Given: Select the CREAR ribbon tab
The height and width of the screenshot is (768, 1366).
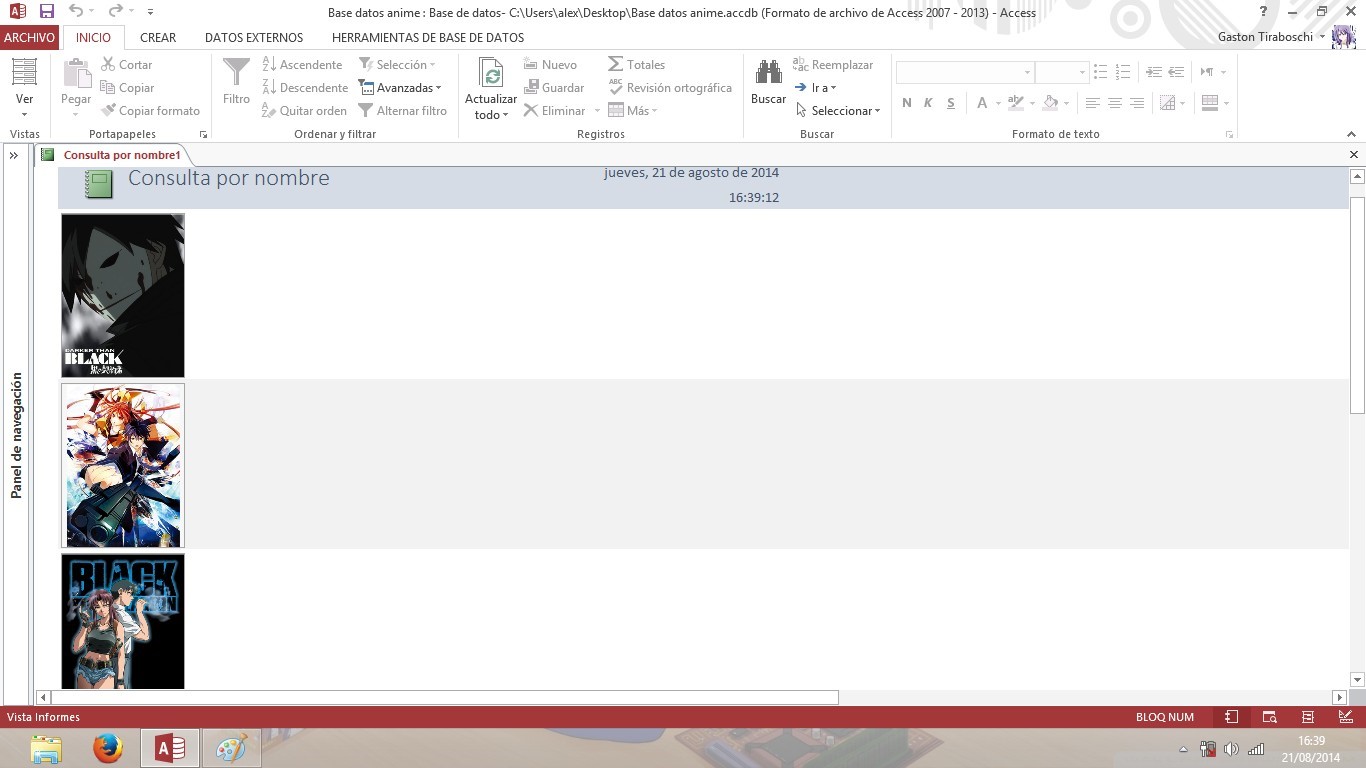Looking at the screenshot, I should click(158, 37).
